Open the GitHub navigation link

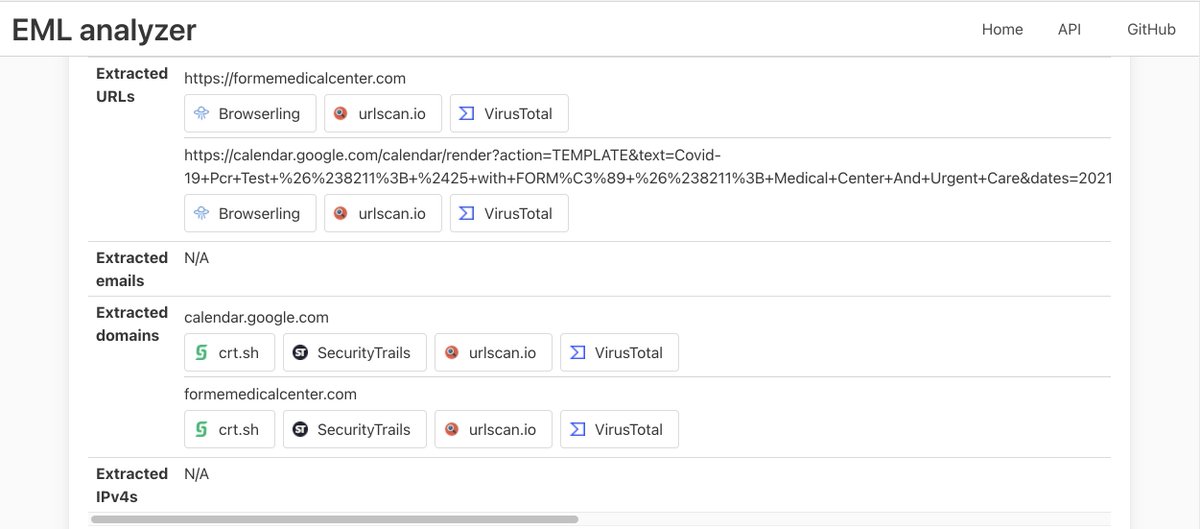pyautogui.click(x=1151, y=29)
